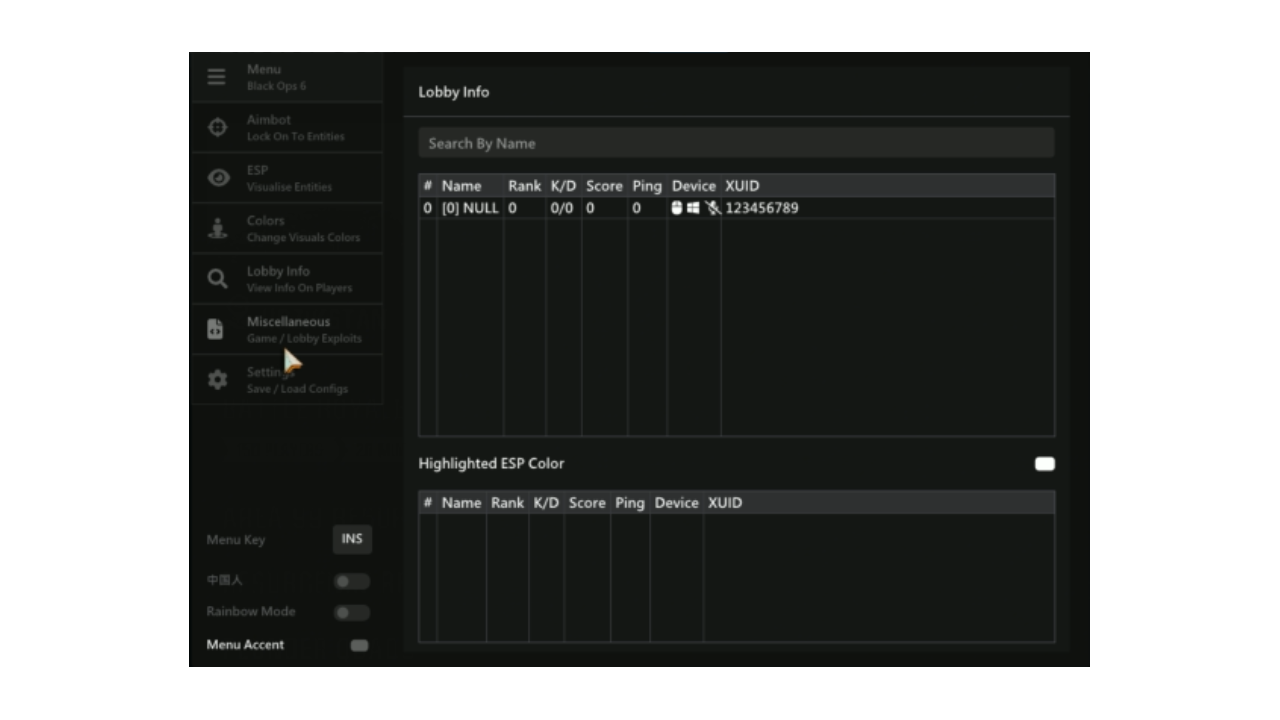This screenshot has height=720, width=1280.
Task: Change the INS Menu Key binding
Action: point(352,539)
